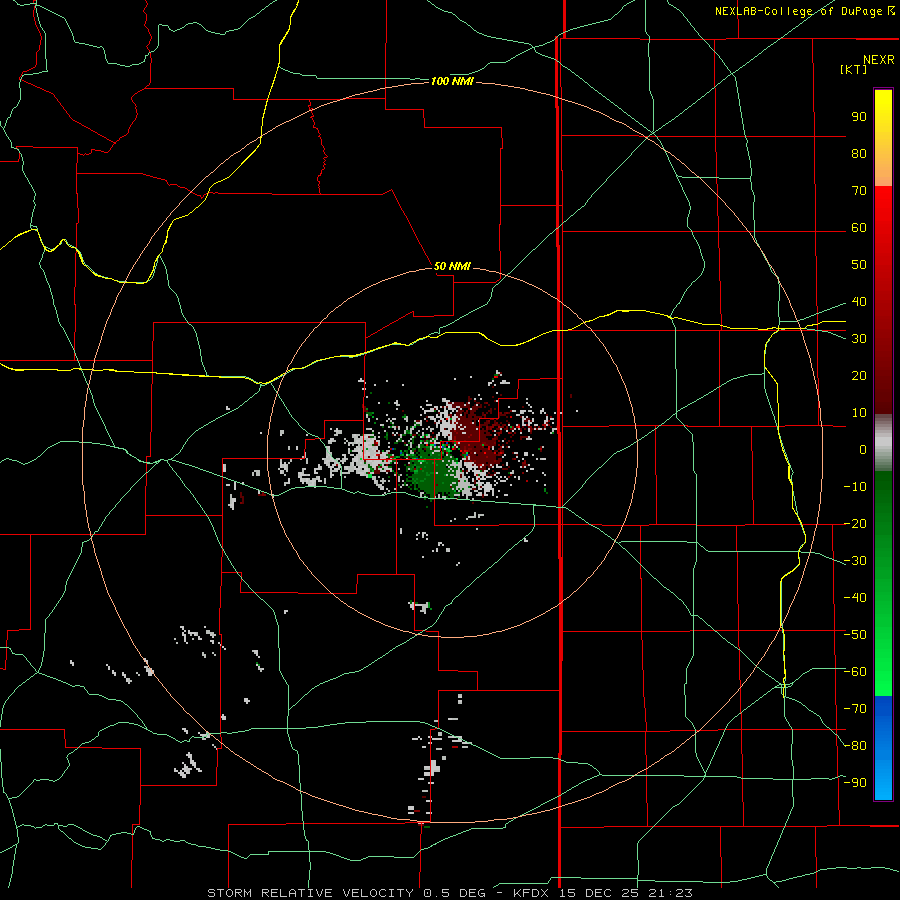Screen dimensions: 900x900
Task: Click the blue bottom segment of color bar
Action: click(x=883, y=748)
